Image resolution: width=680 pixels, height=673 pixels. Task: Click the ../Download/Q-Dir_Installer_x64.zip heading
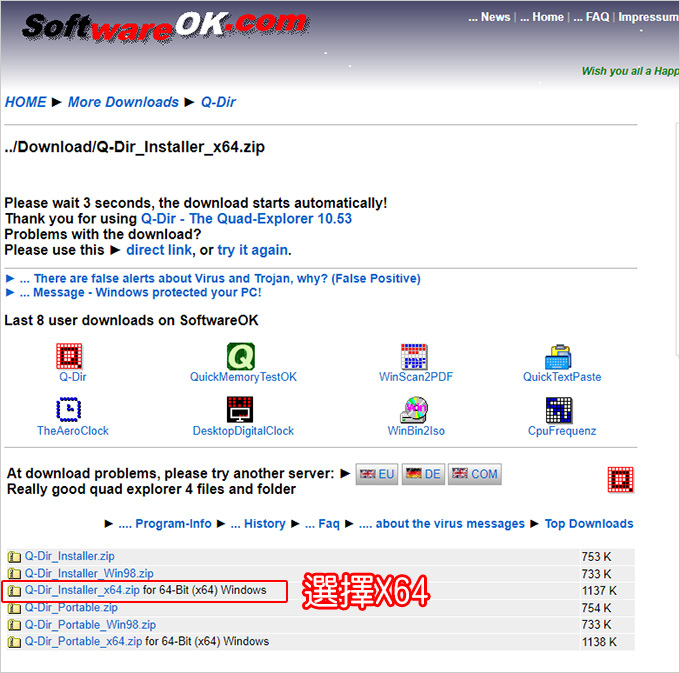point(134,147)
